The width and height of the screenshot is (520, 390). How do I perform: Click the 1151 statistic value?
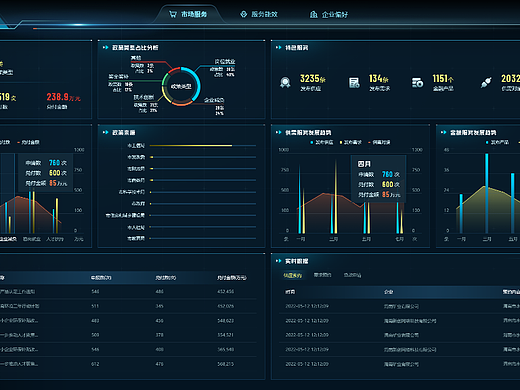coord(440,79)
